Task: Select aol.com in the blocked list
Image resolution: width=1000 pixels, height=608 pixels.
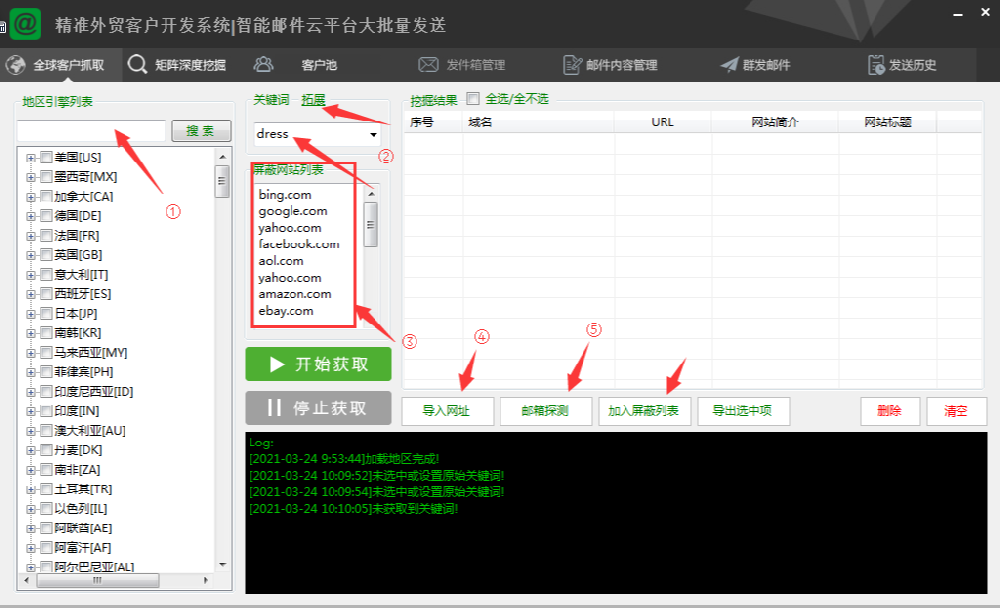Action: [x=281, y=261]
